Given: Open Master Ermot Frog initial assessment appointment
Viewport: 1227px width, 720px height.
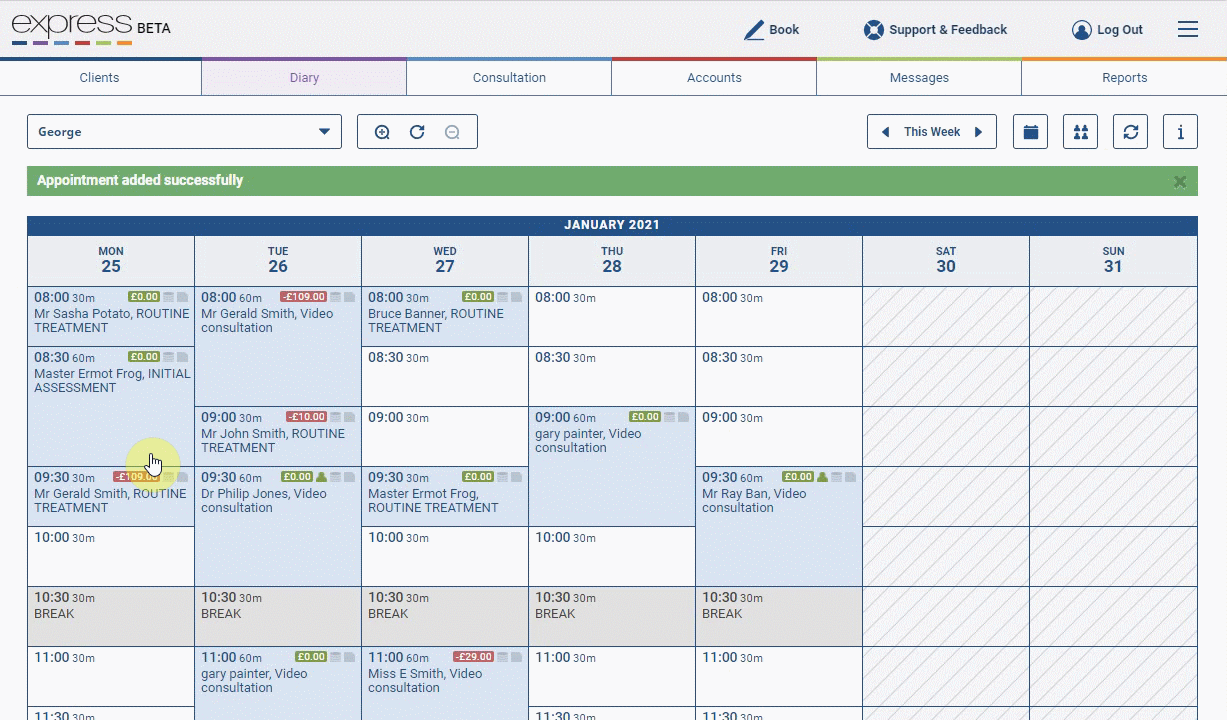Looking at the screenshot, I should click(x=111, y=406).
